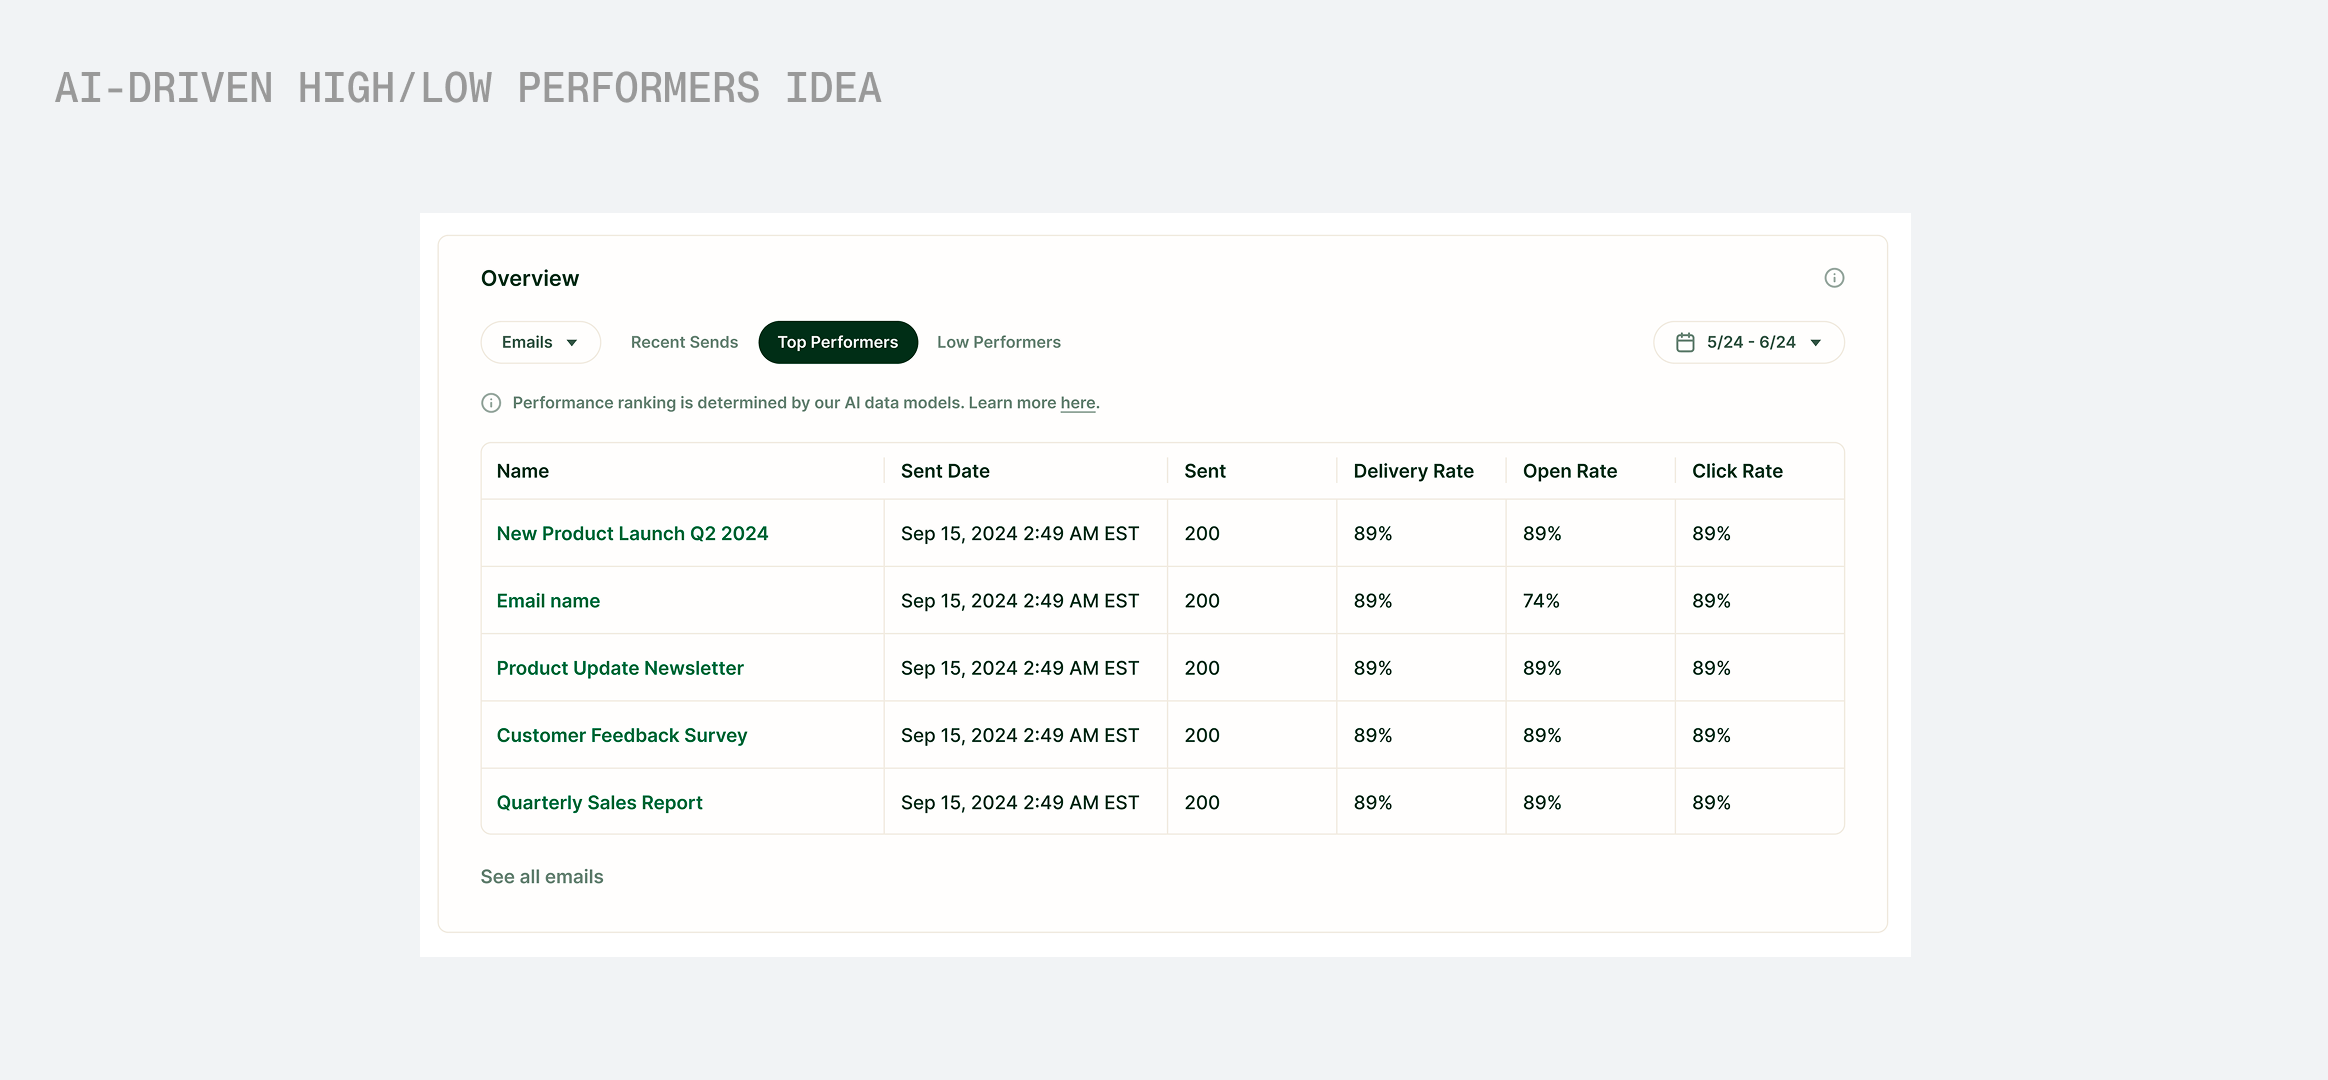Screen dimensions: 2328x1080
Task: Switch to the Low Performers tab
Action: tap(998, 342)
